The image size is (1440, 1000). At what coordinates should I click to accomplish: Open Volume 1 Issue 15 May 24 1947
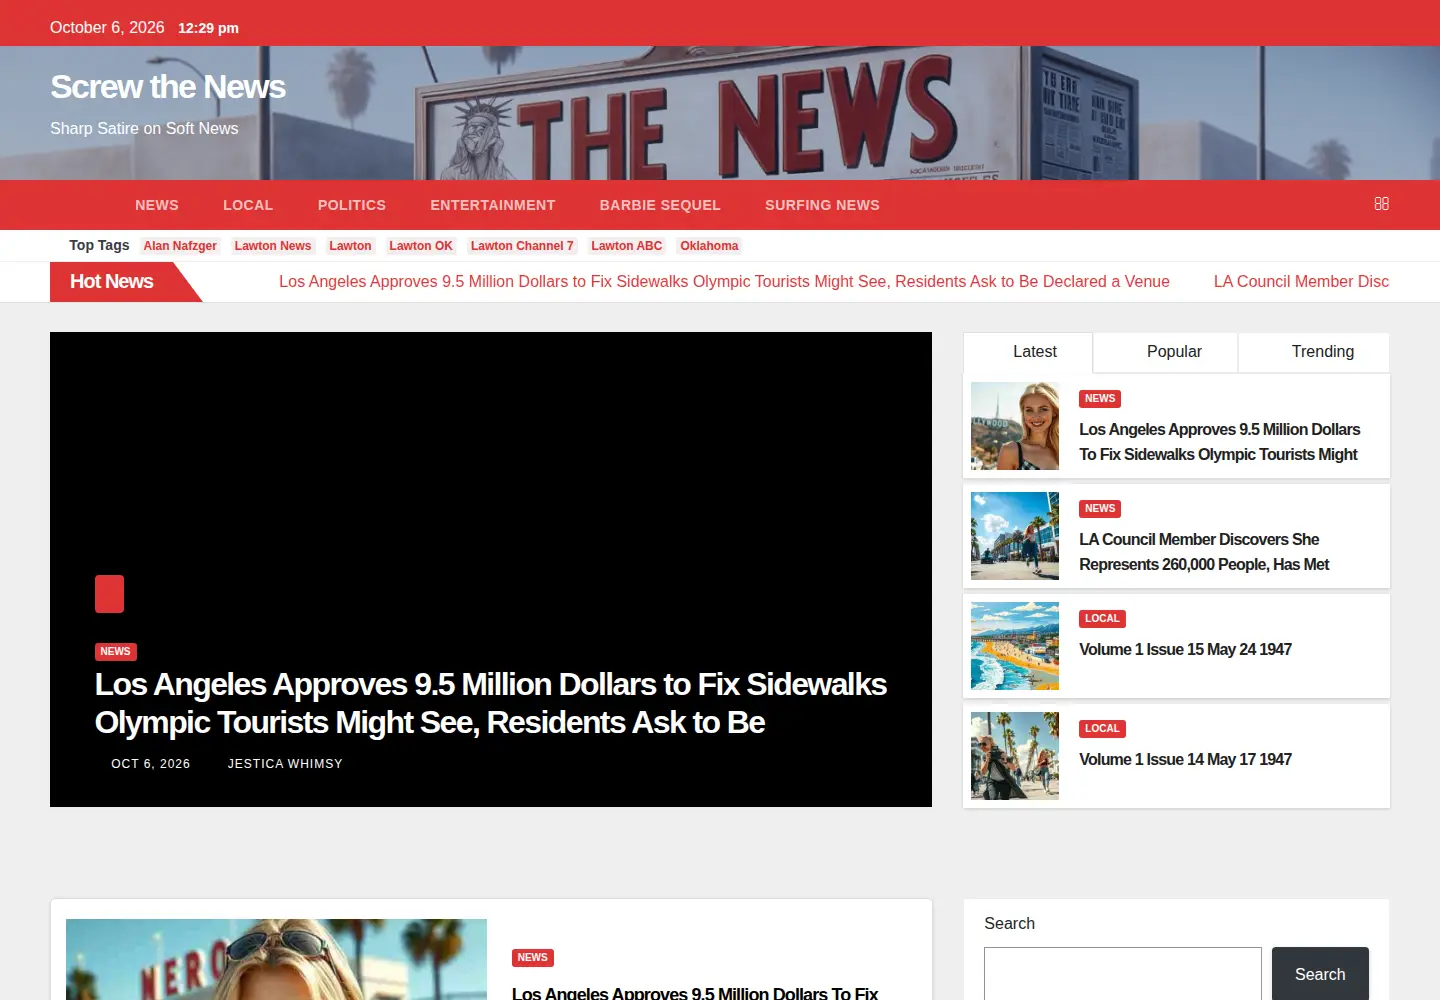tap(1185, 650)
